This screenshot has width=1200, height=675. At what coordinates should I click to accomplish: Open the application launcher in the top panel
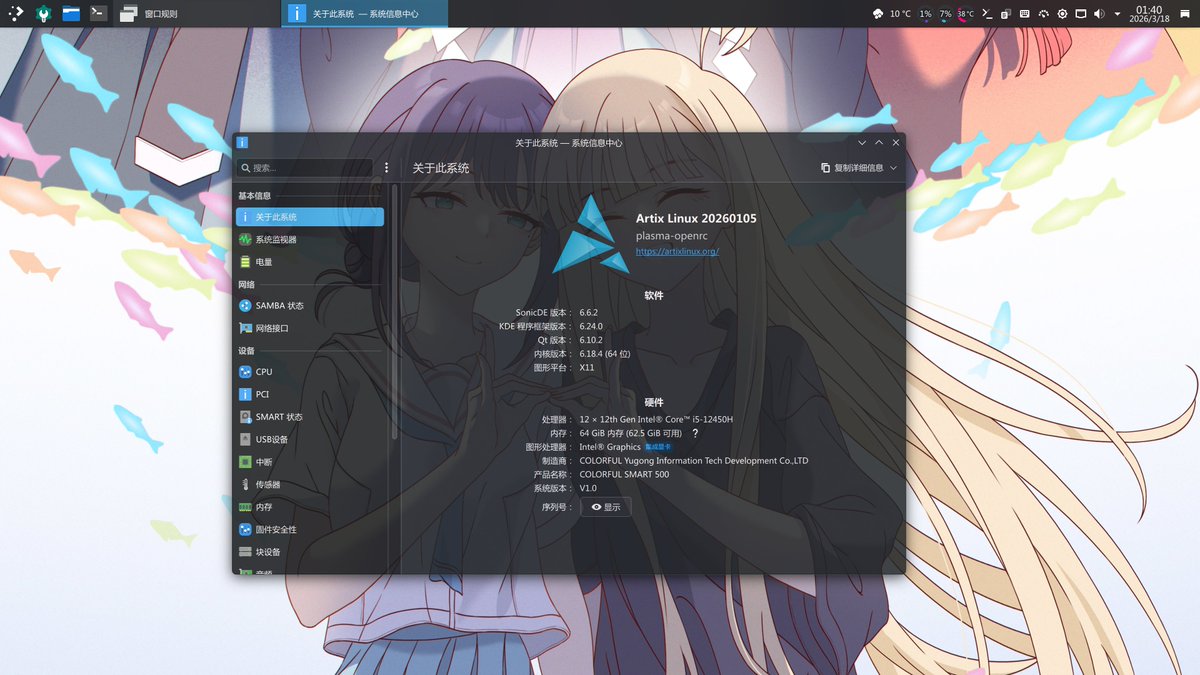(16, 14)
